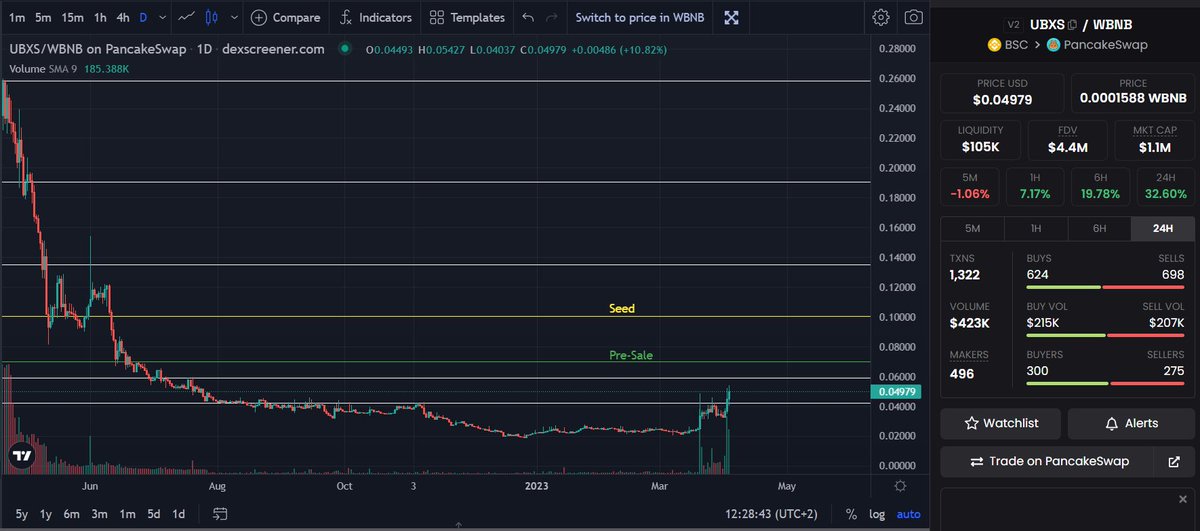The width and height of the screenshot is (1200, 531).
Task: Click the green market status dot
Action: [x=345, y=48]
